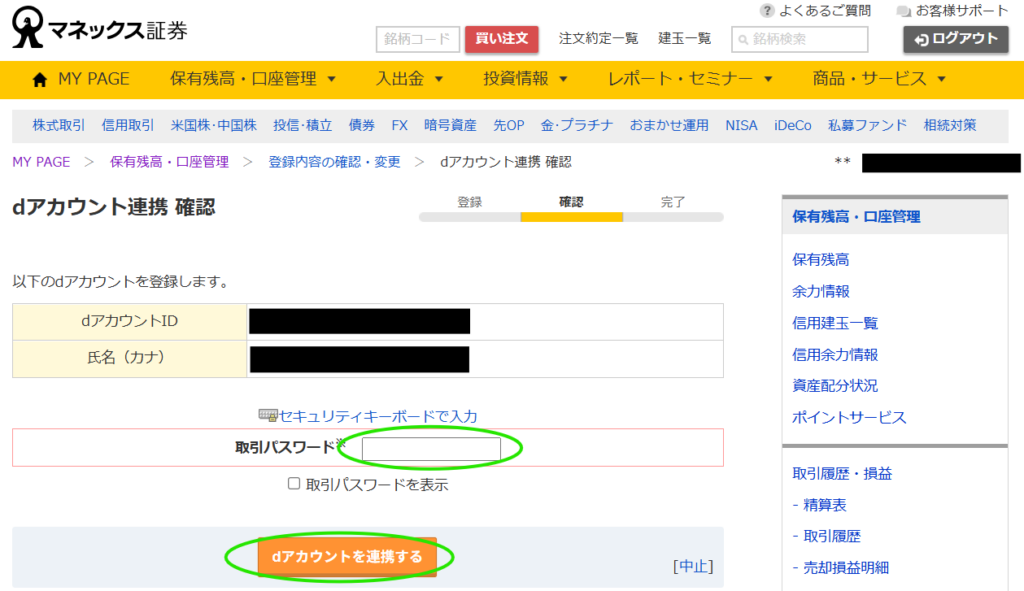
Task: Open 余力情報 in the sidebar
Action: coord(820,291)
